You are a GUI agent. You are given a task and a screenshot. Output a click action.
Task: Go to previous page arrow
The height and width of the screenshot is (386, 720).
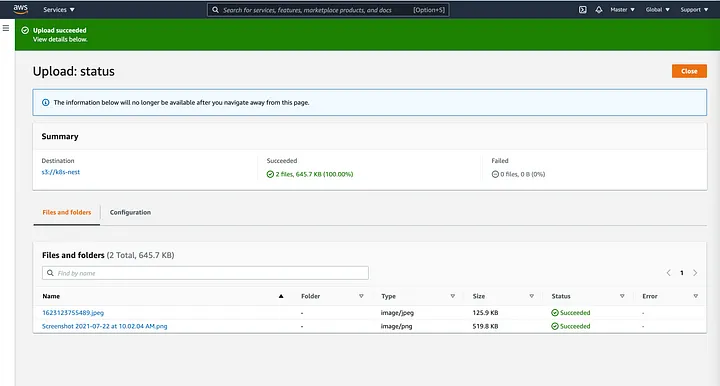click(669, 273)
